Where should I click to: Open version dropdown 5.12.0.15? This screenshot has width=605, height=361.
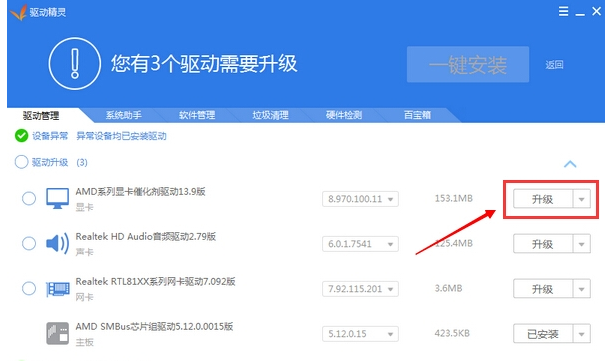click(360, 334)
